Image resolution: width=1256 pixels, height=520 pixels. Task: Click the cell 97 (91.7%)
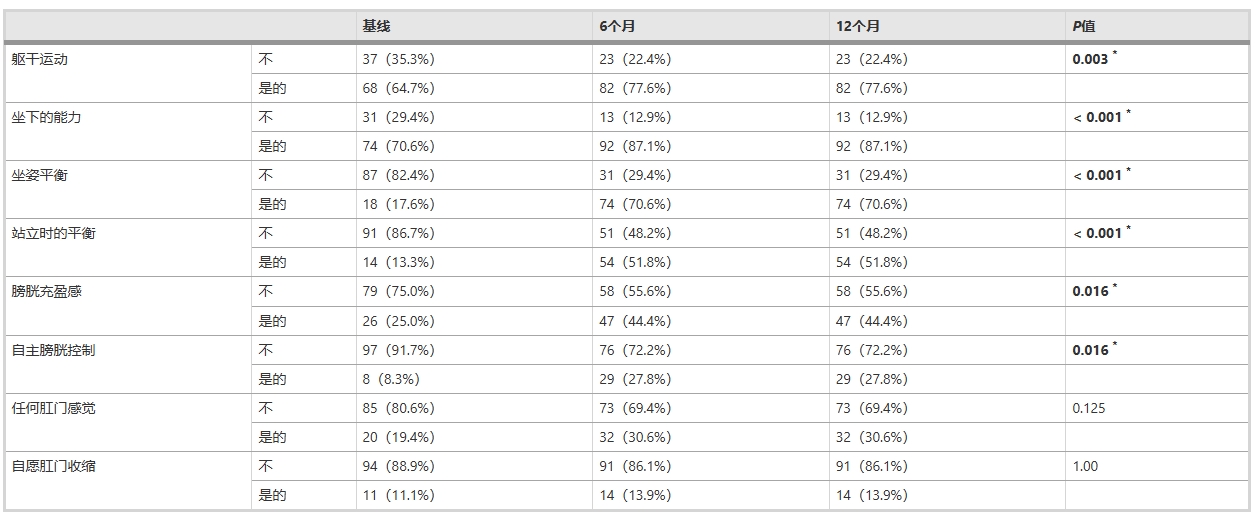(398, 350)
